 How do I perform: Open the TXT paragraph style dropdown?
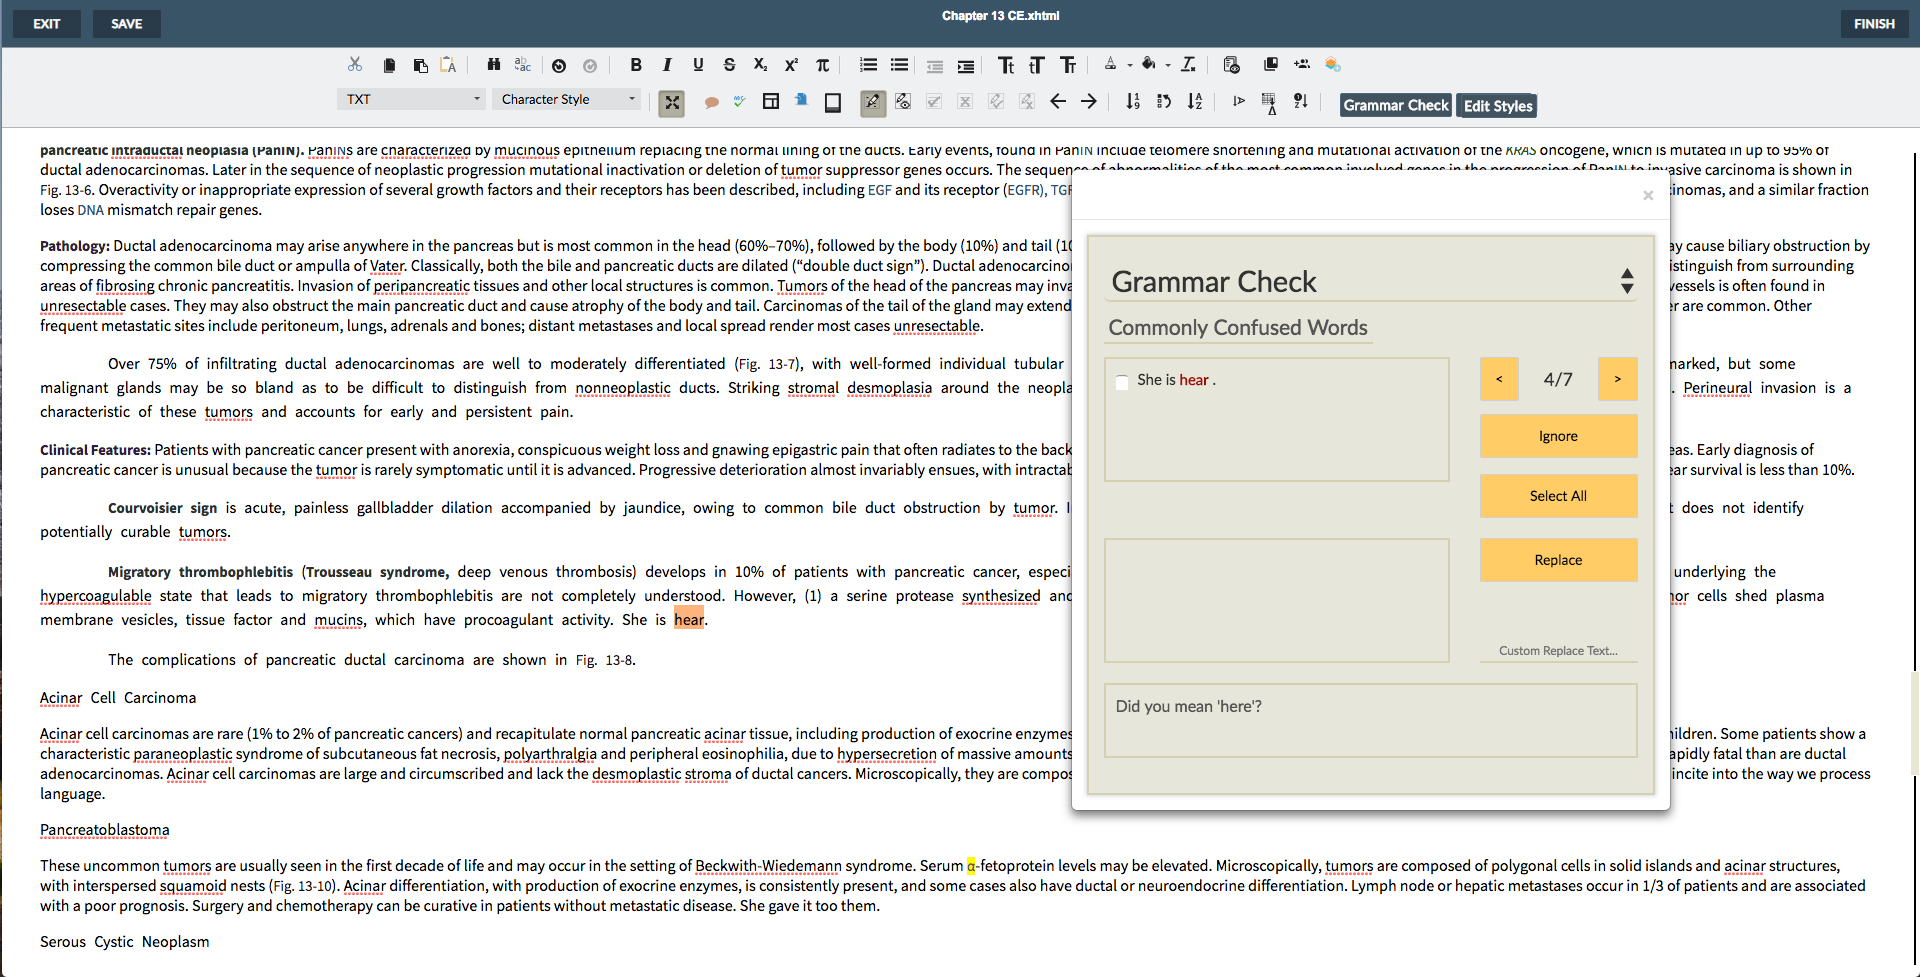point(410,99)
